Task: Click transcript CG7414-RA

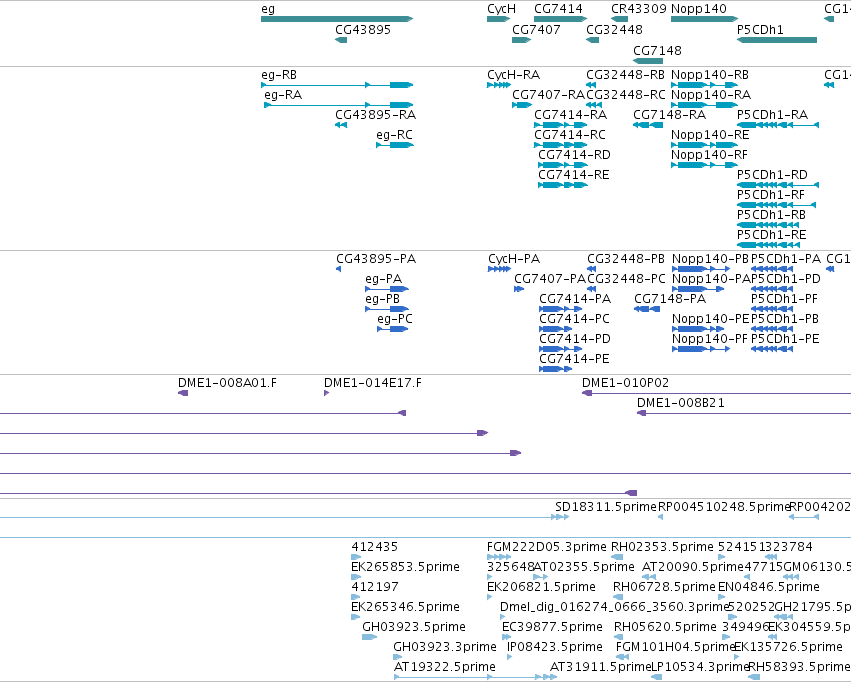Action: [x=570, y=115]
